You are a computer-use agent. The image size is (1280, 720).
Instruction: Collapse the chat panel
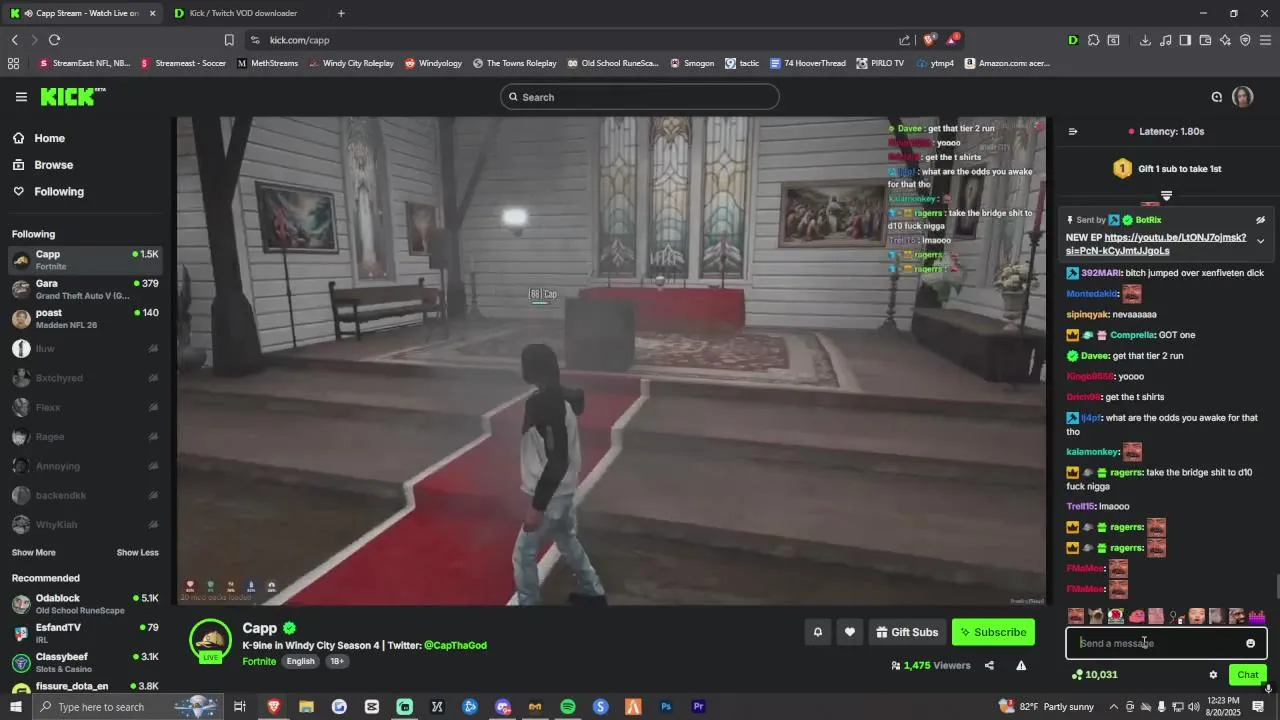coord(1073,131)
